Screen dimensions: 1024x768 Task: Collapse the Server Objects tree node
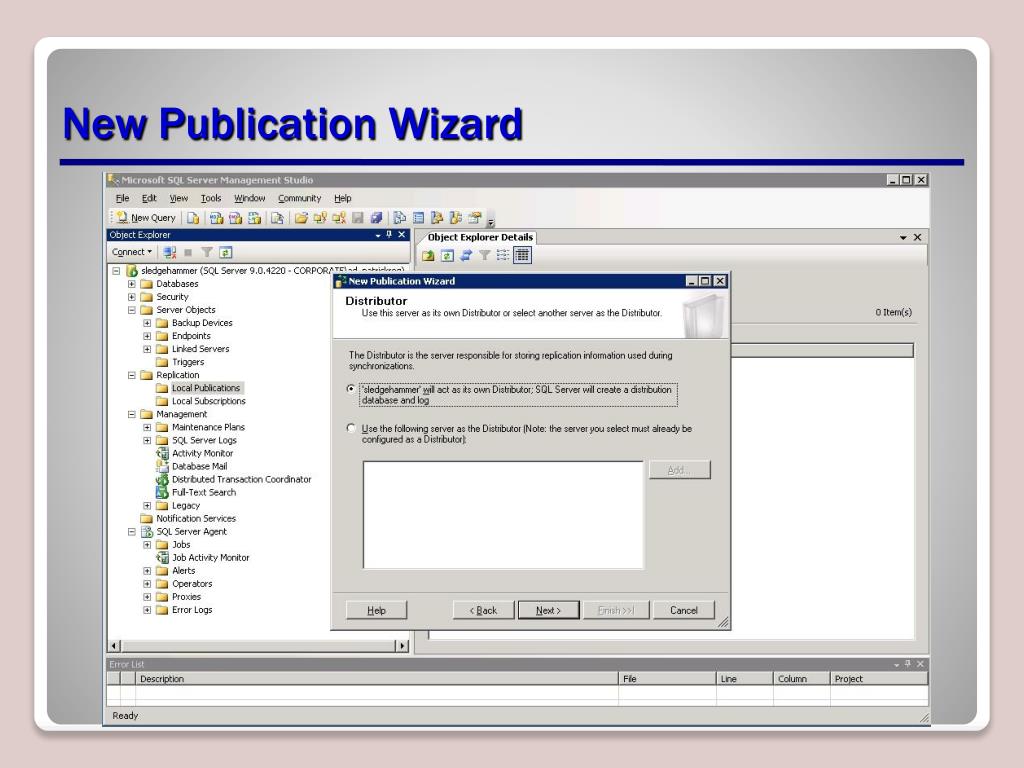click(132, 310)
